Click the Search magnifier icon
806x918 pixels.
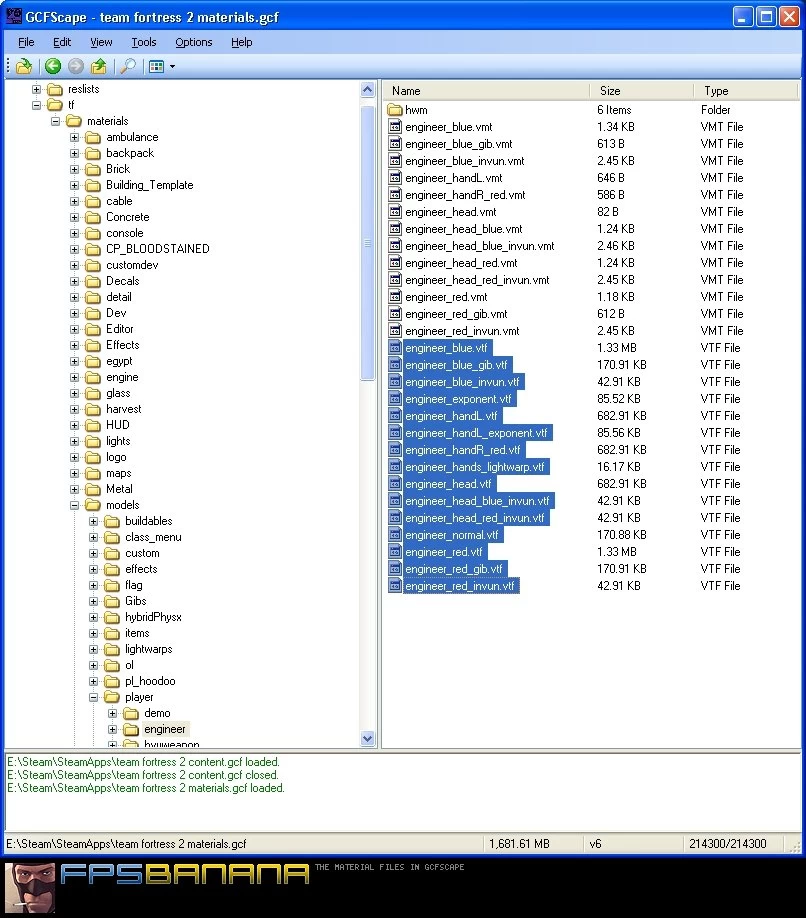point(128,66)
